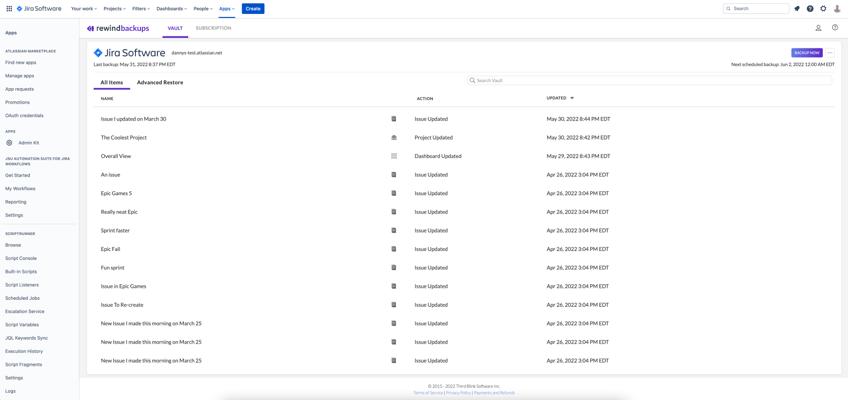Open Execution History in sidebar
The height and width of the screenshot is (400, 848).
click(x=24, y=351)
